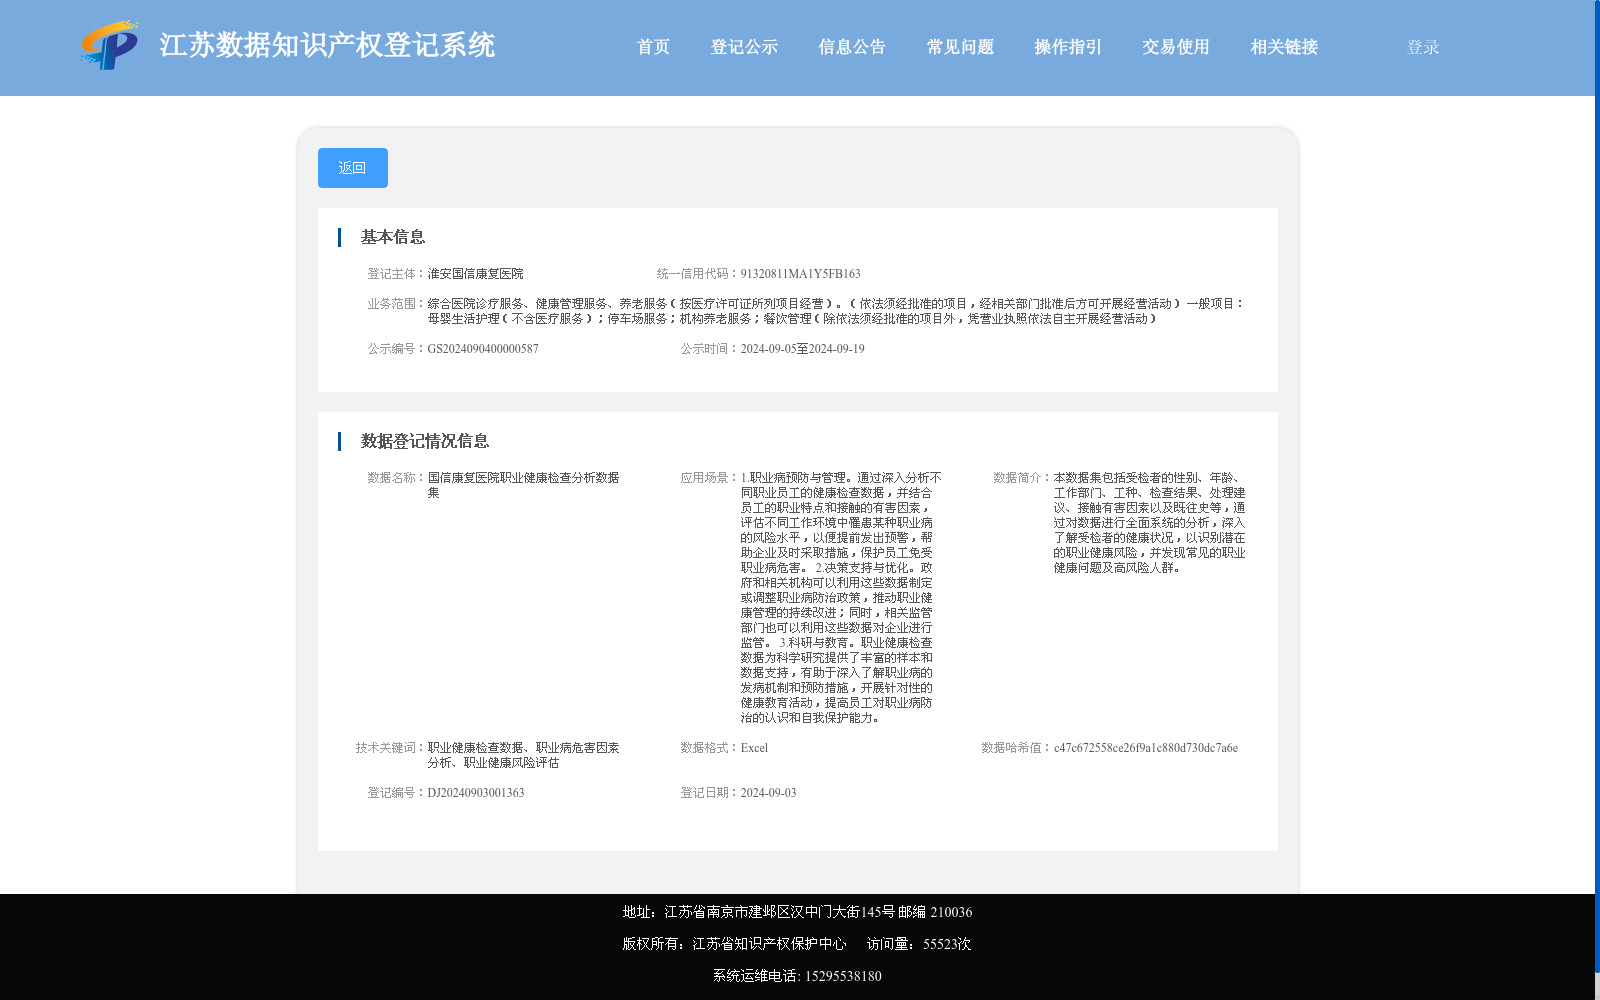
Task: Select the visit count 55523次
Action: click(947, 944)
